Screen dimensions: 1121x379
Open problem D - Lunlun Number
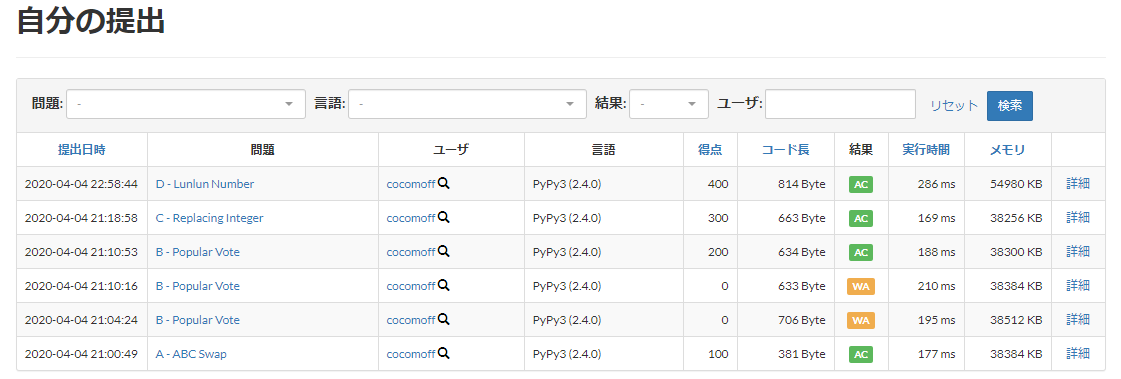[x=204, y=184]
